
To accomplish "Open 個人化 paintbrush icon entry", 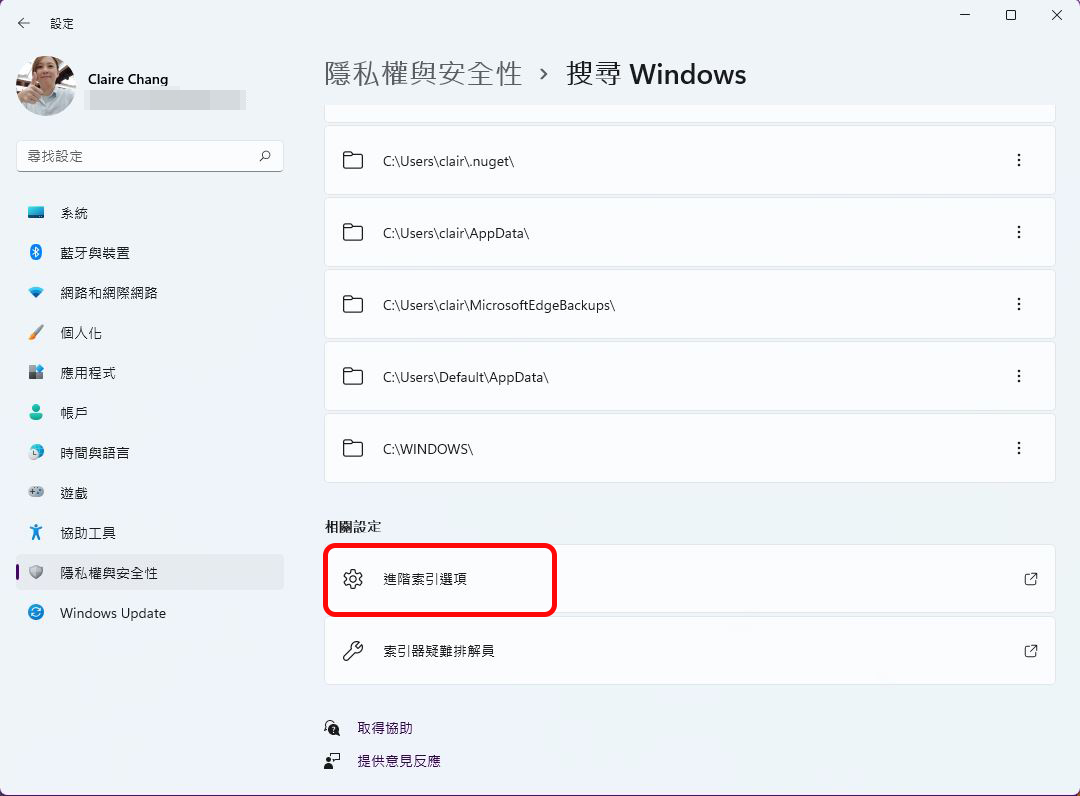I will pyautogui.click(x=36, y=333).
